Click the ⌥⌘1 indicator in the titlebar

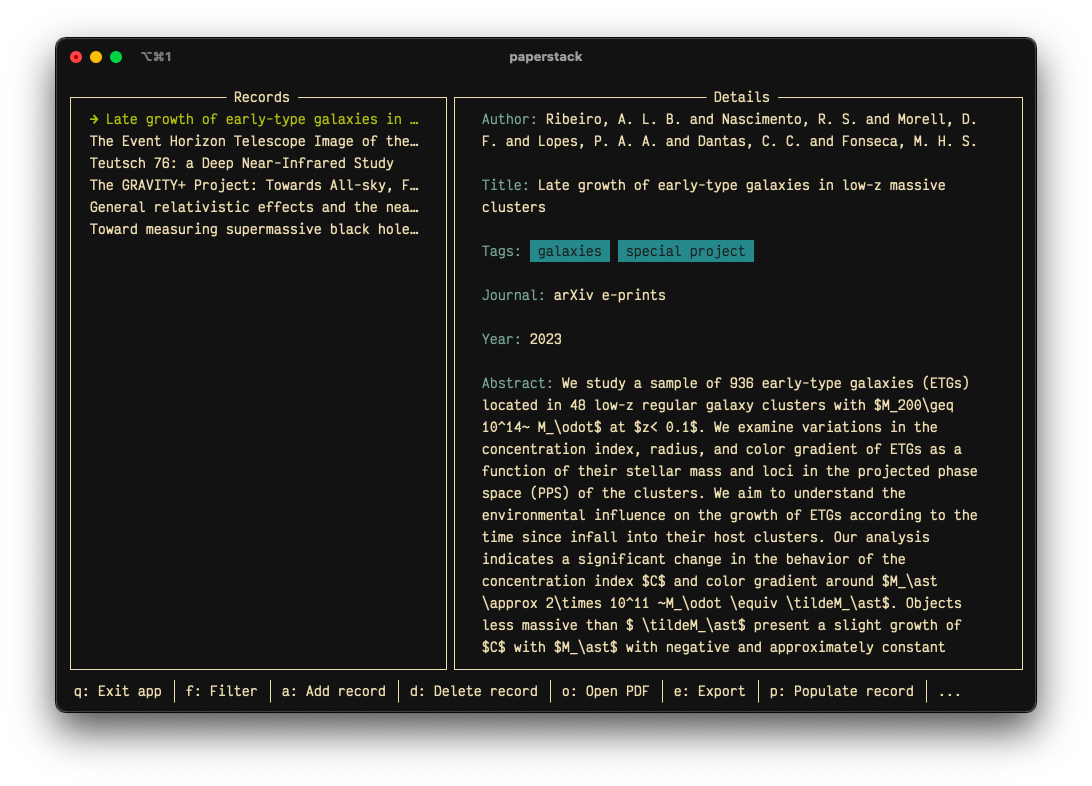(x=158, y=57)
